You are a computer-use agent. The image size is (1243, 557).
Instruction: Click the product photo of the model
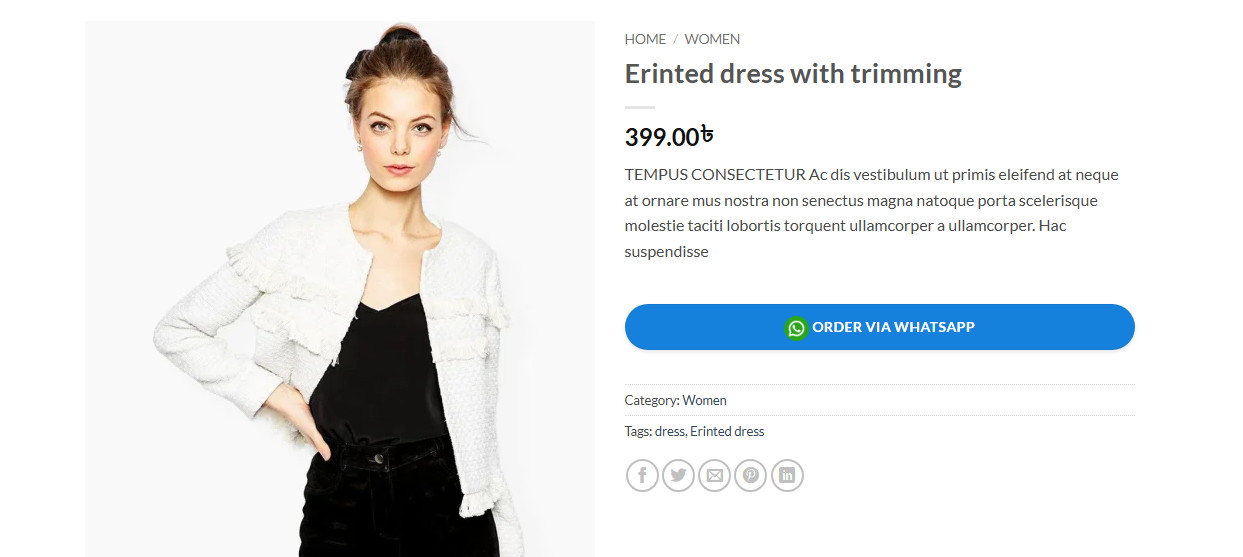point(339,289)
